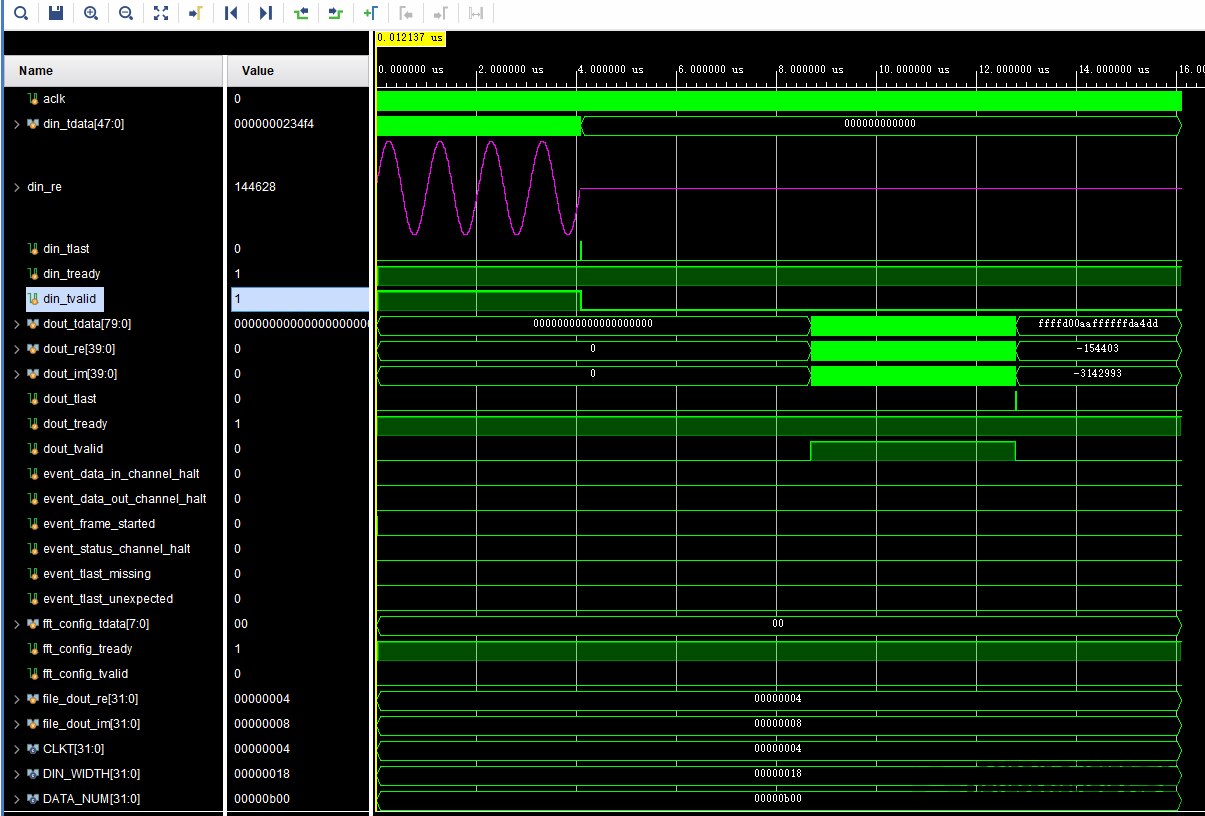Apply Zoom Fit to the waveform

click(x=161, y=13)
